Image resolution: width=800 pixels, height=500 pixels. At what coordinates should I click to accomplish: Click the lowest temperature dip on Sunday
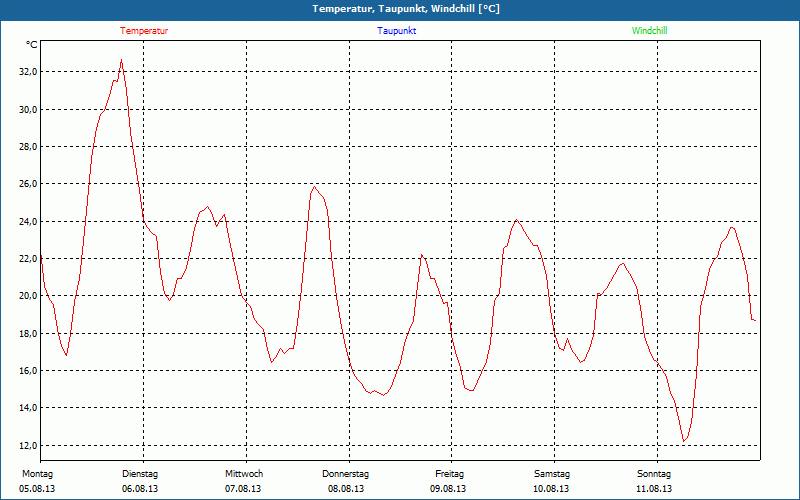tap(684, 441)
